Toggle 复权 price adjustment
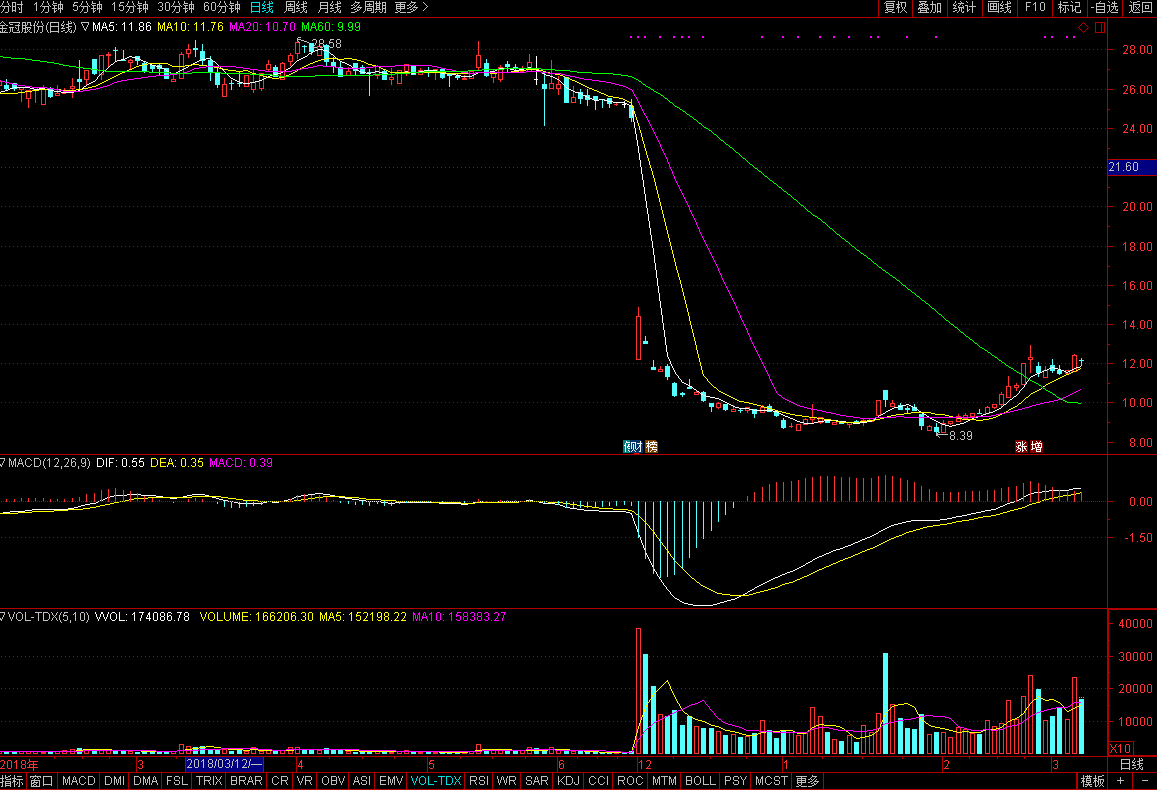Image resolution: width=1157 pixels, height=790 pixels. coord(894,7)
